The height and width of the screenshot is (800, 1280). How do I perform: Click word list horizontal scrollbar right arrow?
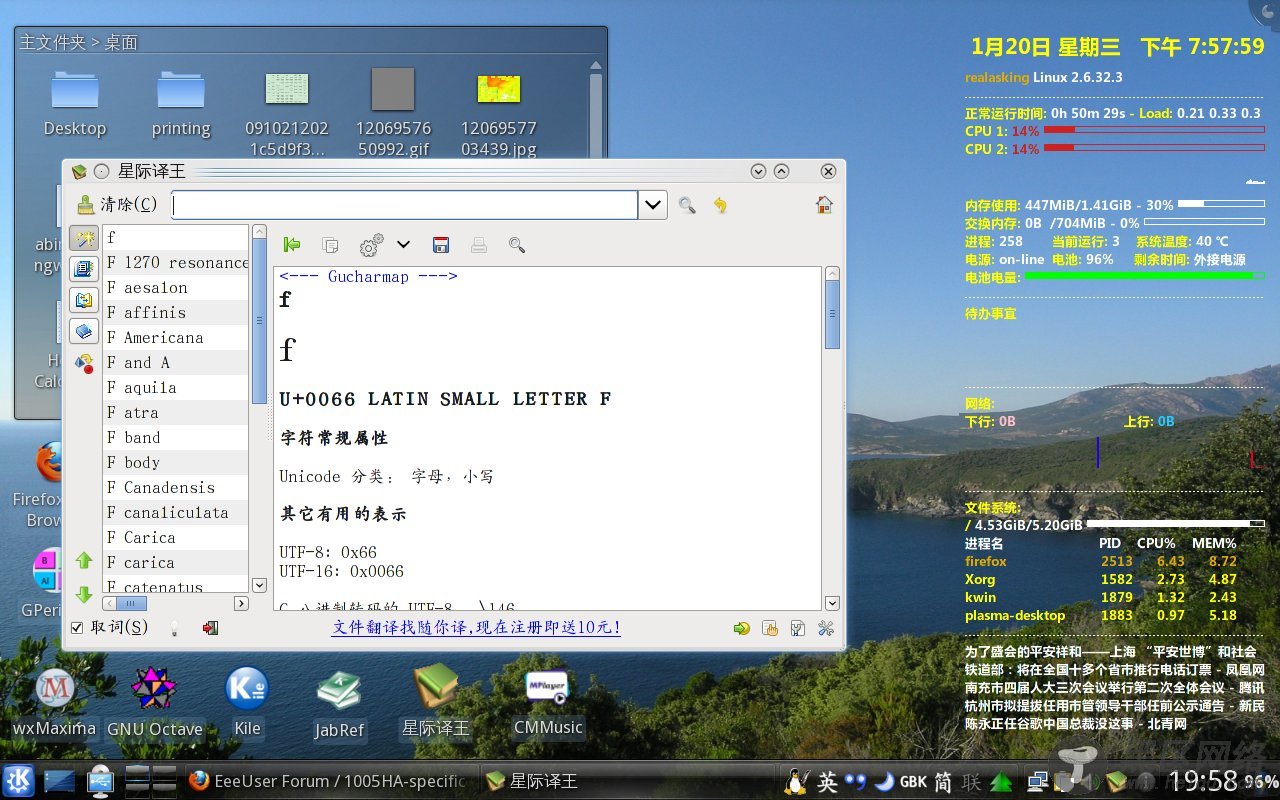coord(241,603)
